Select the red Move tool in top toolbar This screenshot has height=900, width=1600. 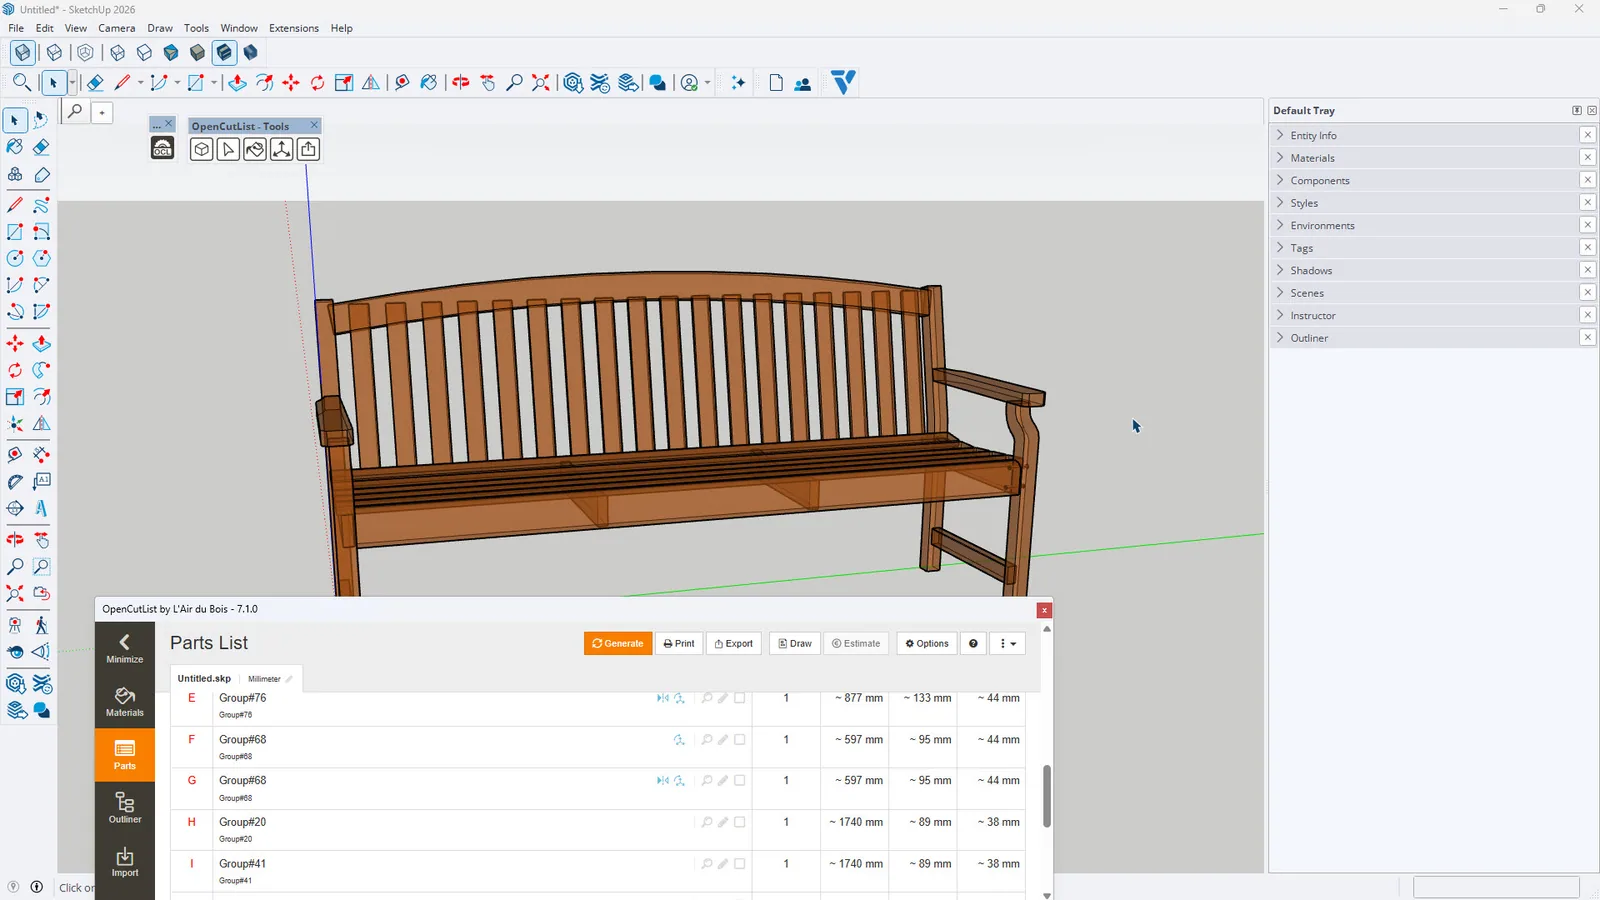pos(291,83)
